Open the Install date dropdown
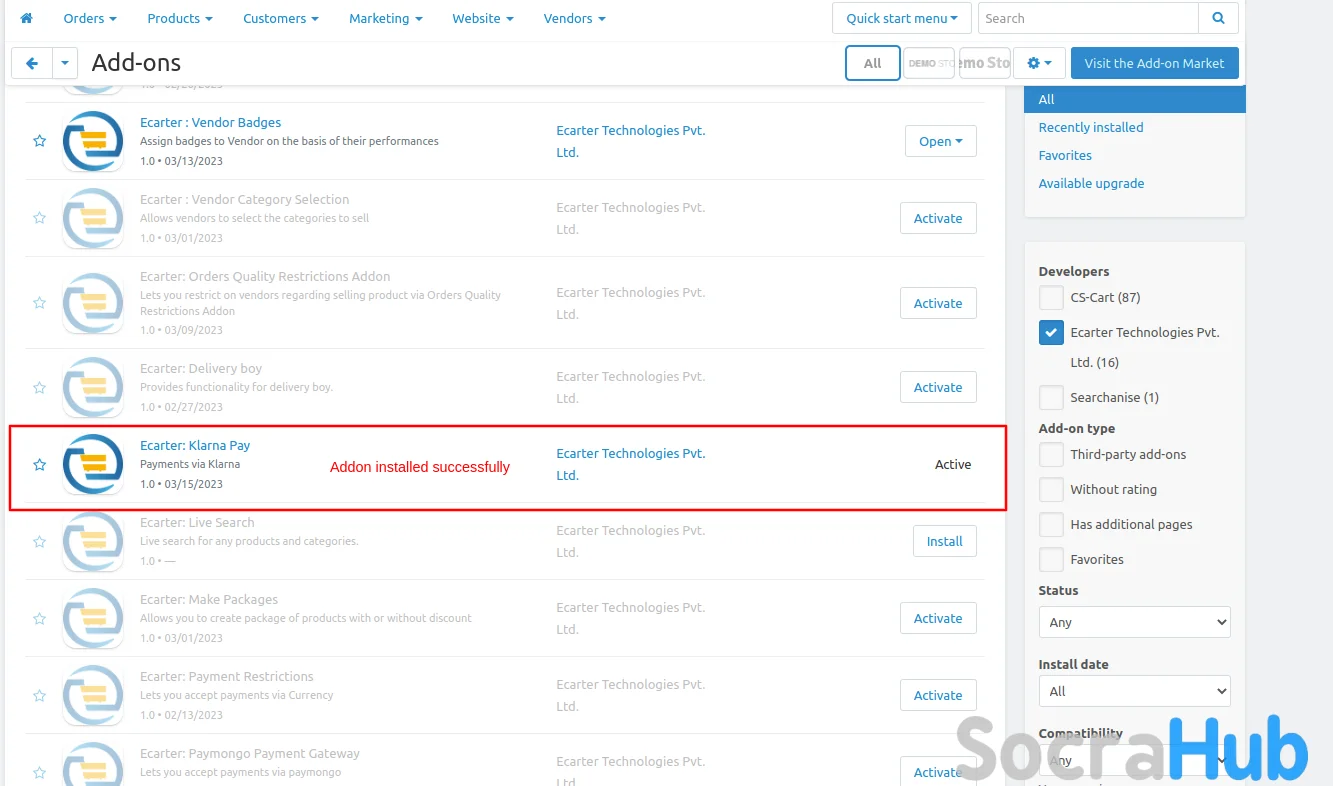The width and height of the screenshot is (1333, 786). (1134, 691)
